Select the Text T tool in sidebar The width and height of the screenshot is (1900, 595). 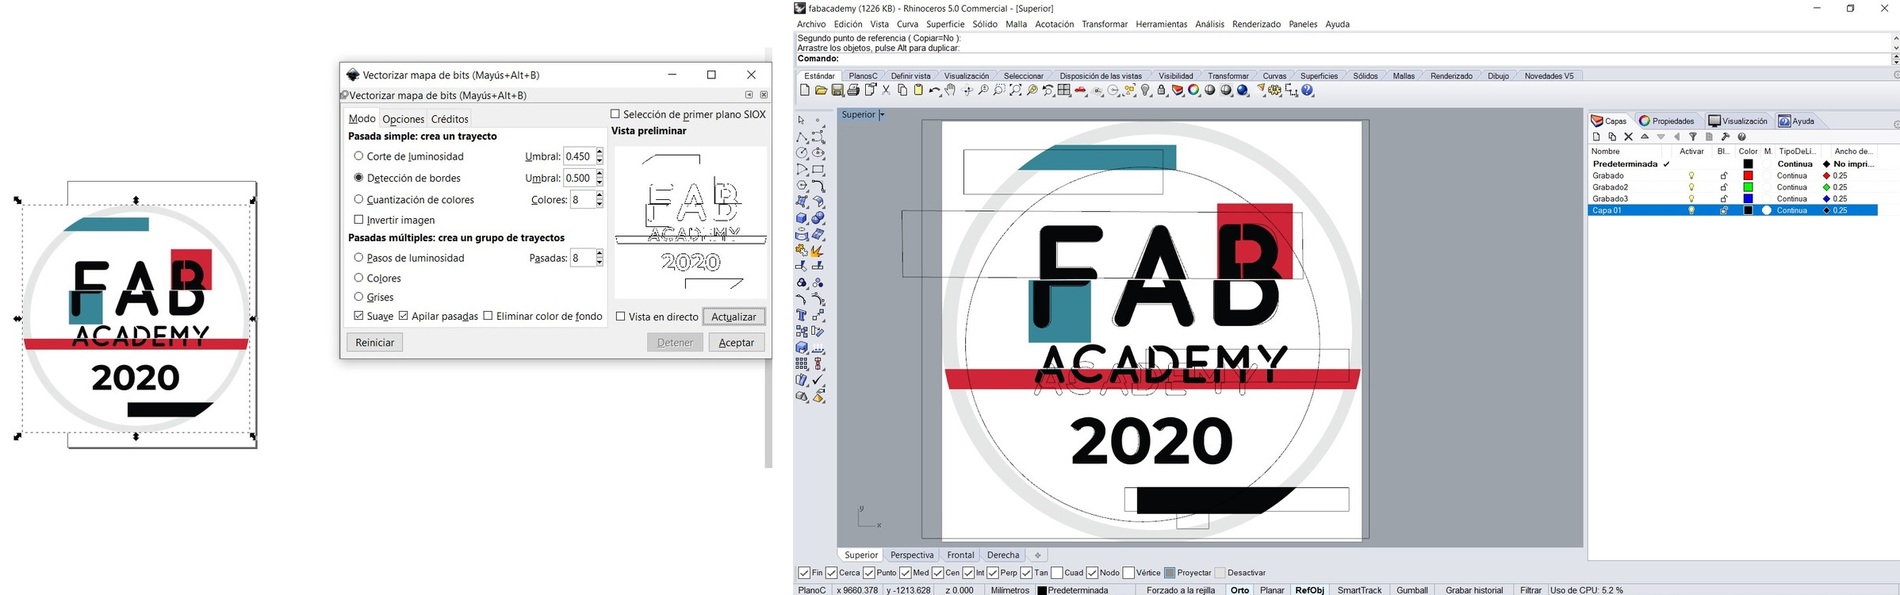pyautogui.click(x=801, y=314)
